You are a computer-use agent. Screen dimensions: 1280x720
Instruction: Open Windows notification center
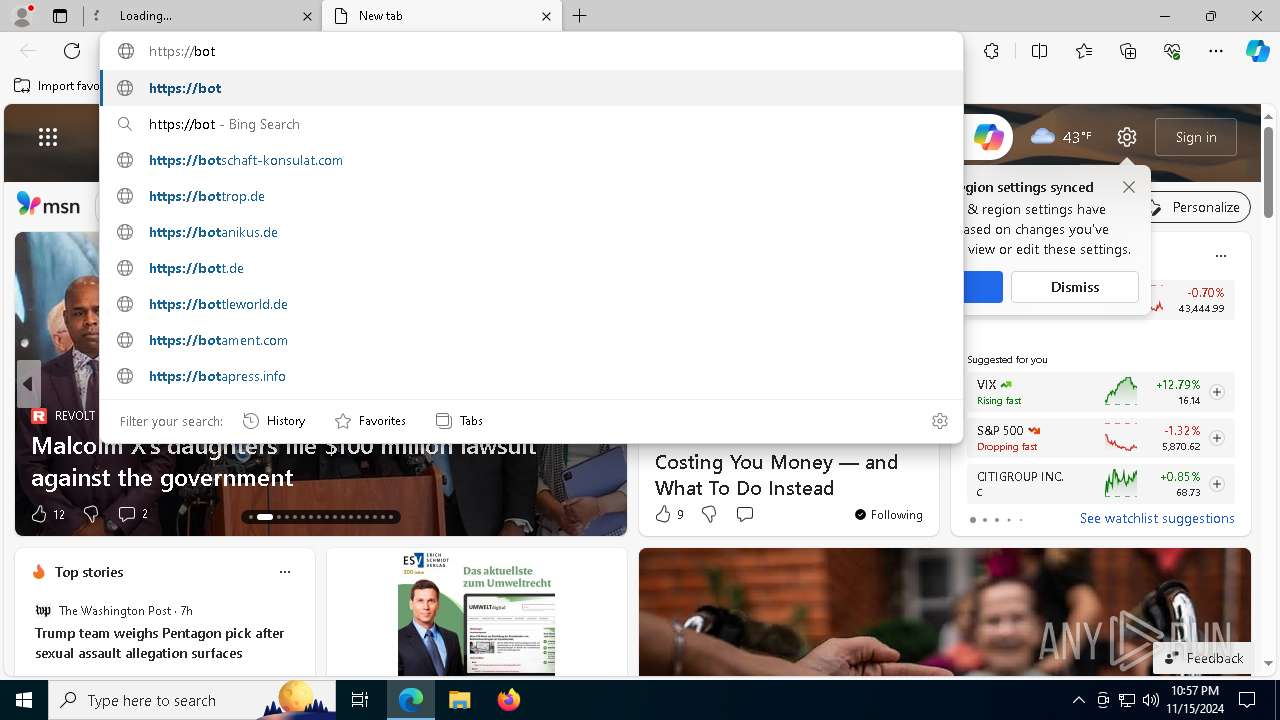coord(1247,700)
